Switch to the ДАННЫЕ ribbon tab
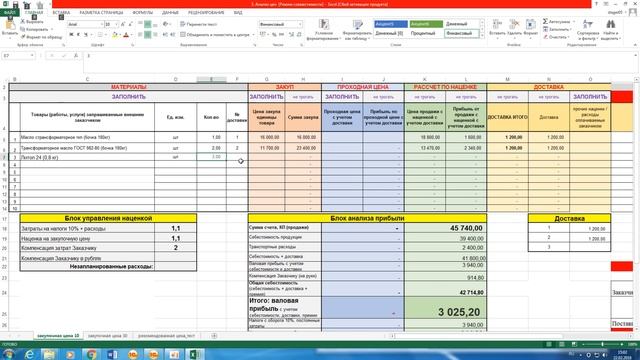Image resolution: width=640 pixels, height=360 pixels. 170,13
